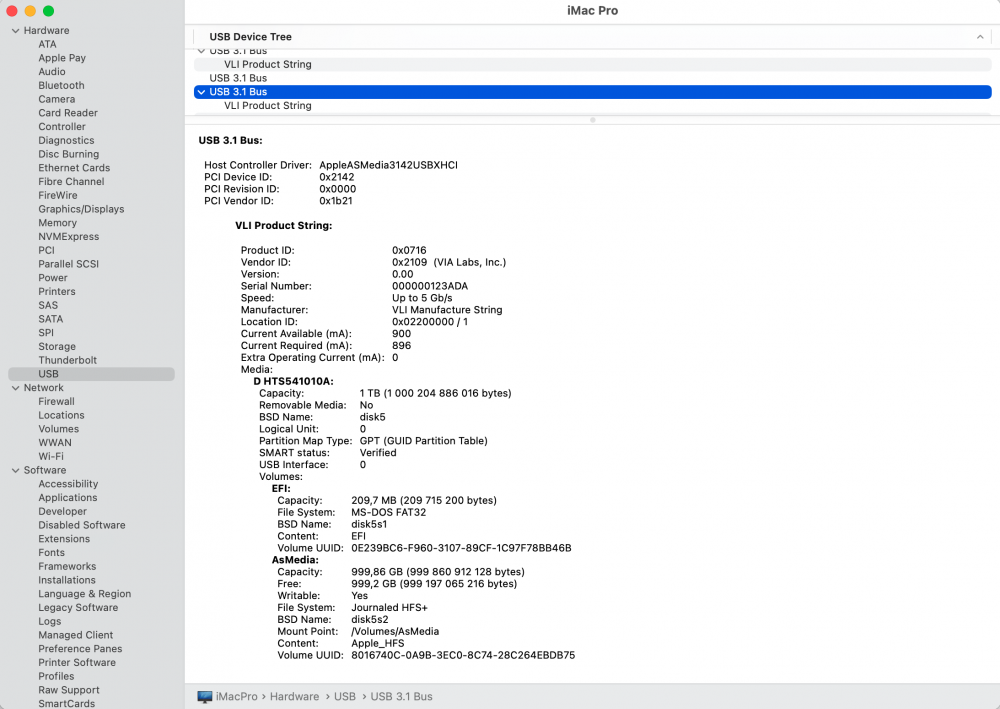Click the pane splitter handle dot
This screenshot has height=709, width=1000.
[x=592, y=120]
